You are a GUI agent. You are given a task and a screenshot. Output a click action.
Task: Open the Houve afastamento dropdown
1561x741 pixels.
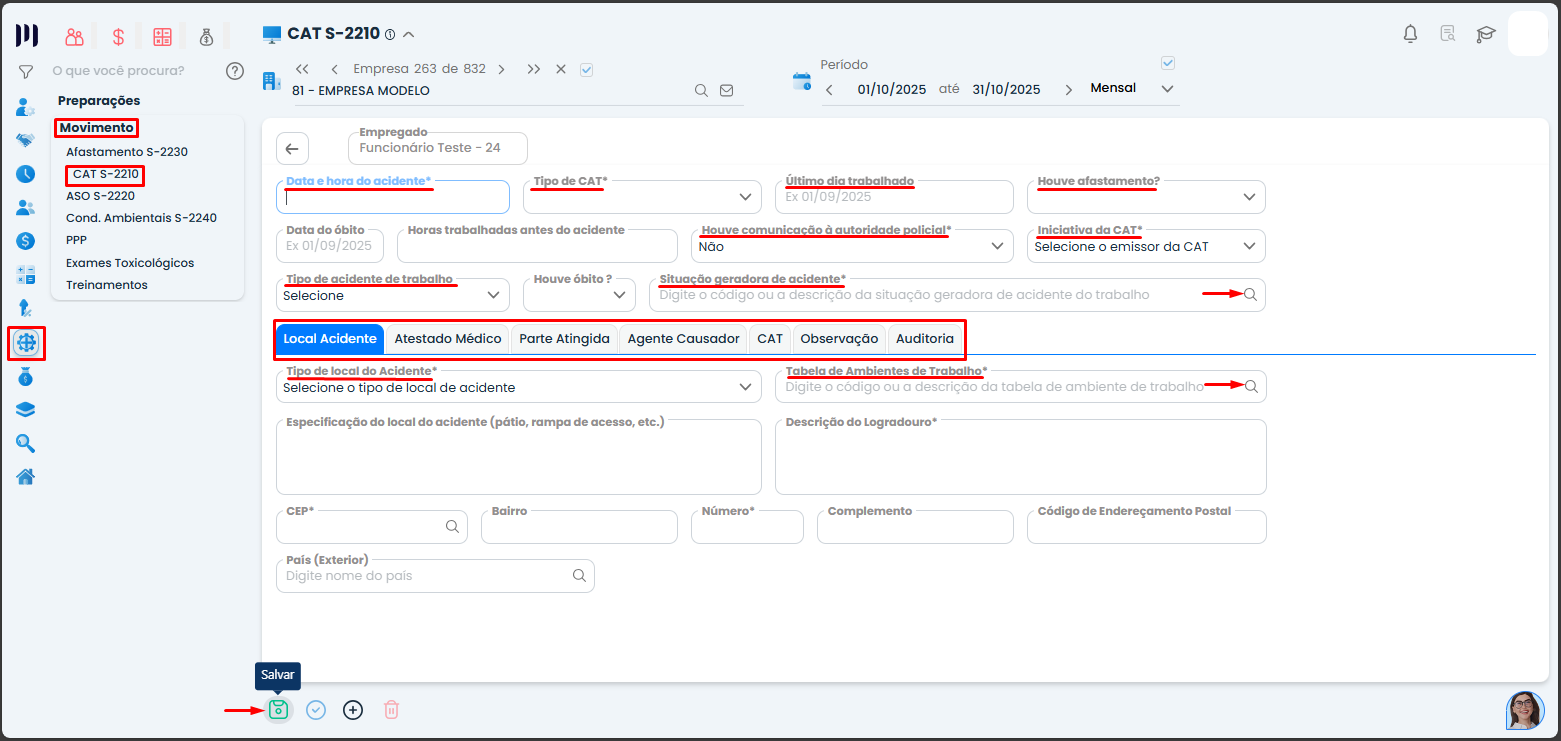pos(1249,197)
